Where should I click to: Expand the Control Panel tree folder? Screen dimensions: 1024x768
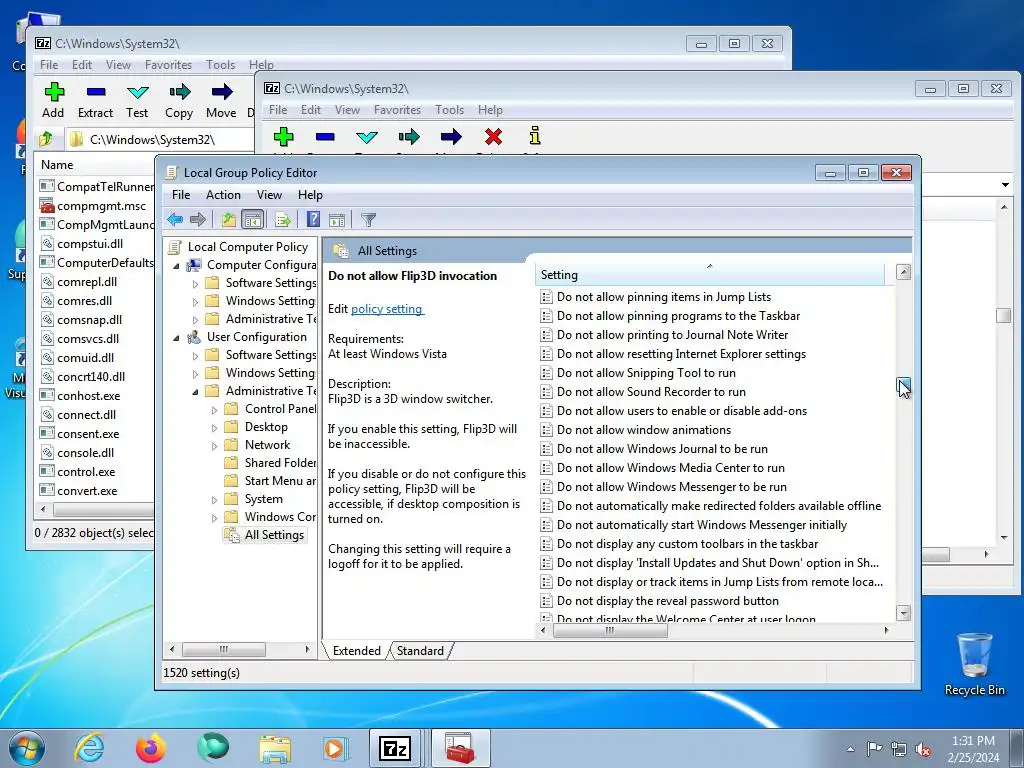(x=214, y=410)
